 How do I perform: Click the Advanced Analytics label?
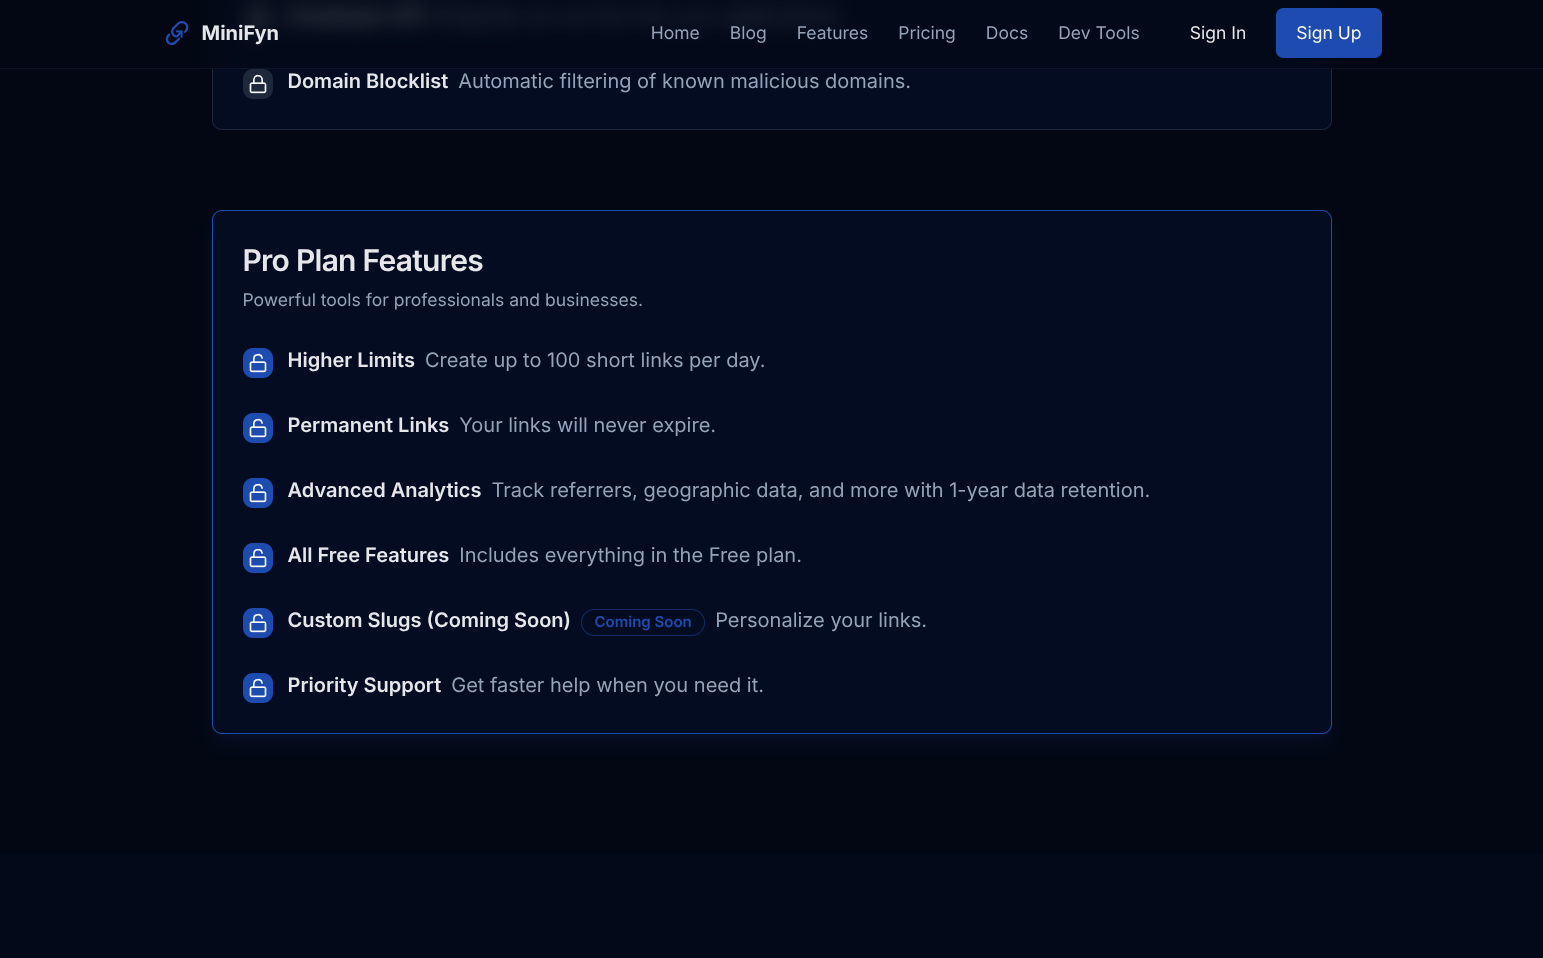click(x=385, y=490)
